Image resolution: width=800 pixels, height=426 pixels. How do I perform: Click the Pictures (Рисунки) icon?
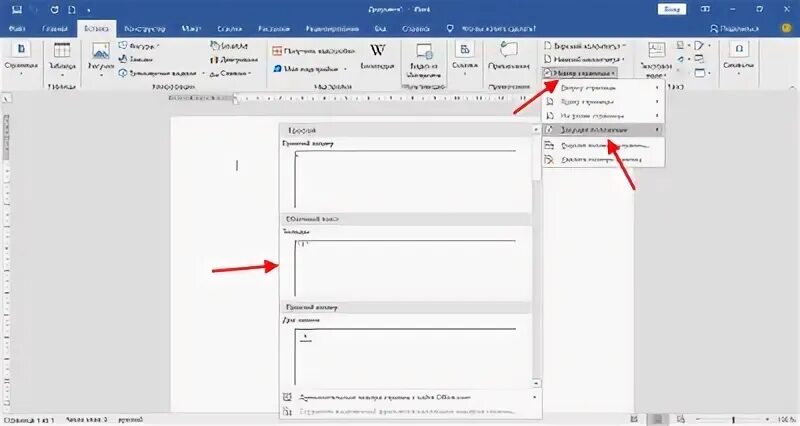pyautogui.click(x=101, y=60)
